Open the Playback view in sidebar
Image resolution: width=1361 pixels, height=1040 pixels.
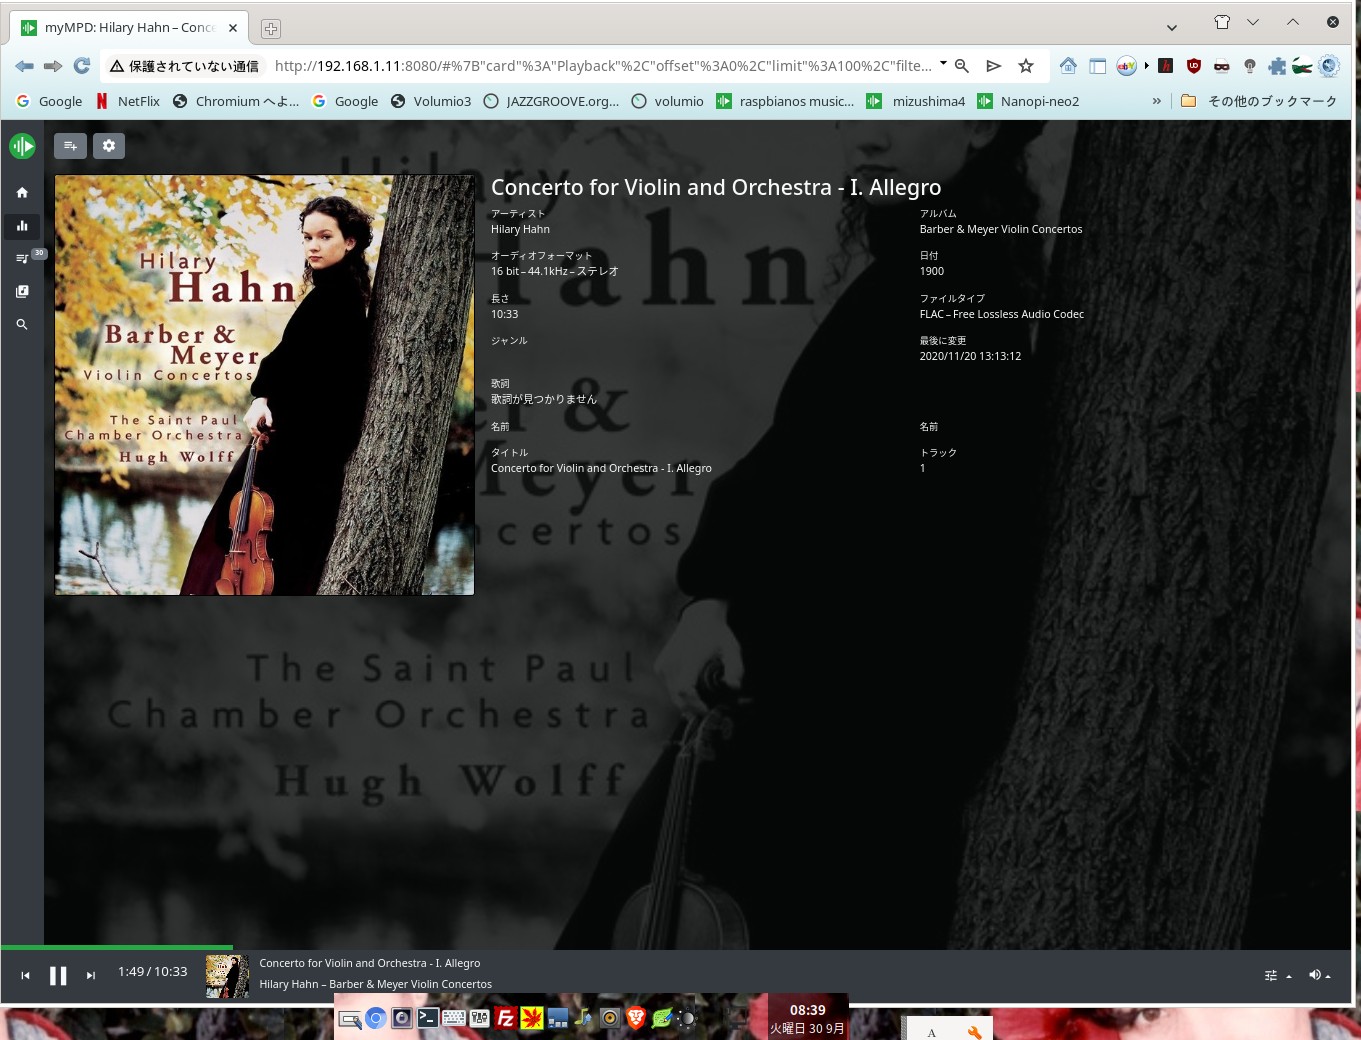pos(22,226)
